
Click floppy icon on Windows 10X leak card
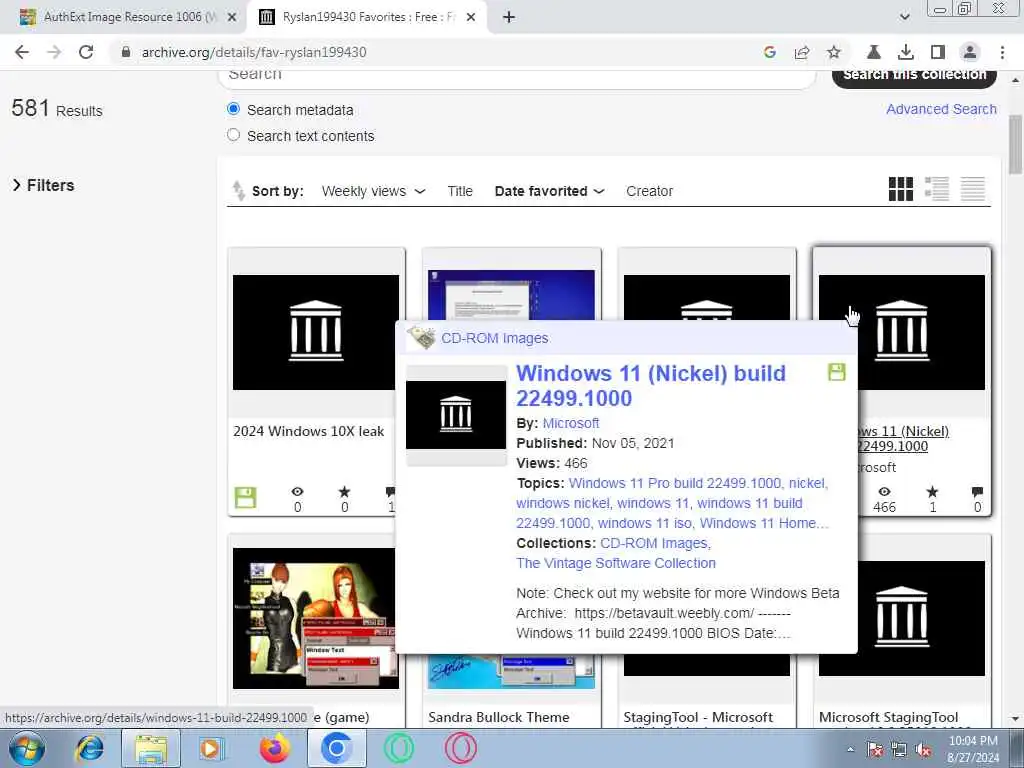pyautogui.click(x=246, y=498)
